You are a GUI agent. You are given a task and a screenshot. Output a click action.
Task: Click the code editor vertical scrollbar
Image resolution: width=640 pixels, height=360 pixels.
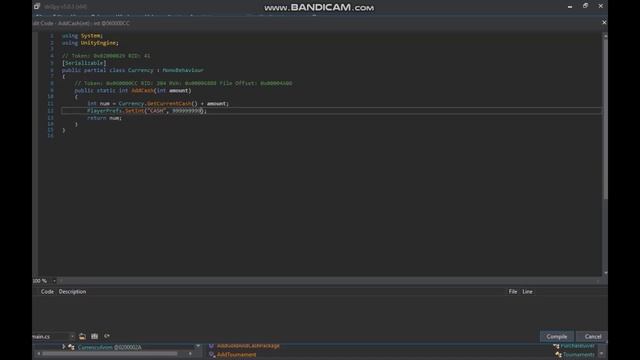tap(605, 118)
